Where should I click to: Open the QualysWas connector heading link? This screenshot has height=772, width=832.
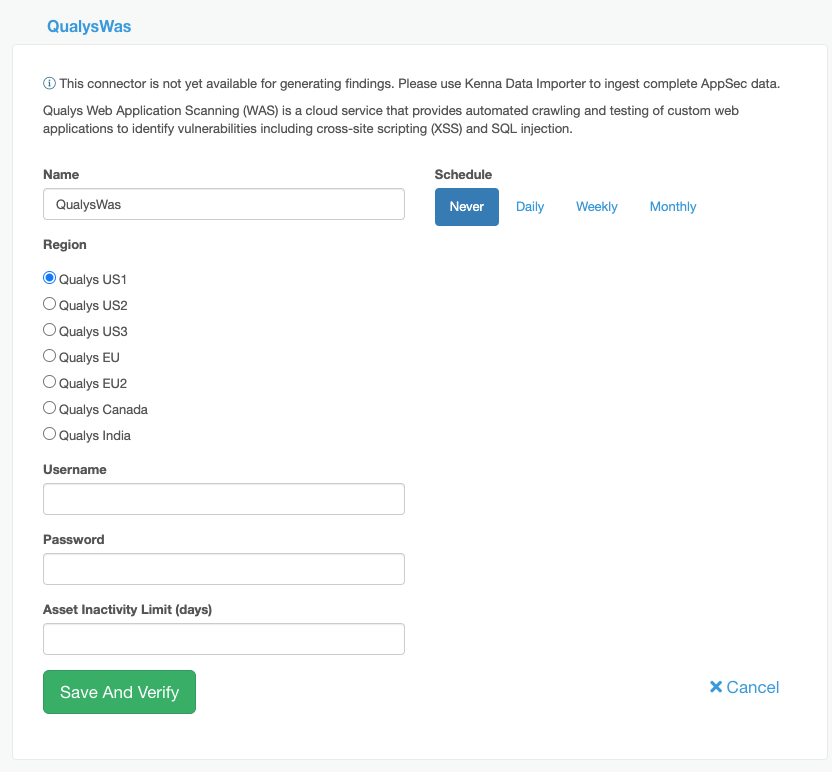(x=88, y=26)
